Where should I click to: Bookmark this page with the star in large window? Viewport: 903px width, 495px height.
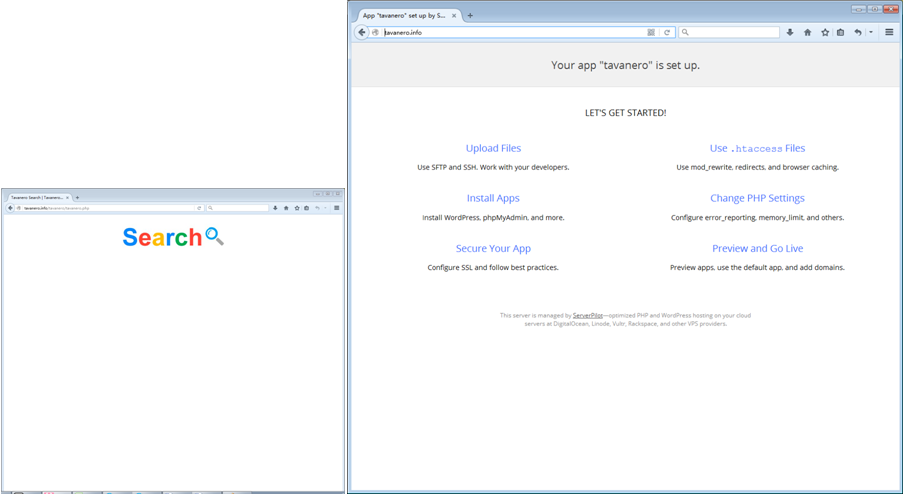825,32
